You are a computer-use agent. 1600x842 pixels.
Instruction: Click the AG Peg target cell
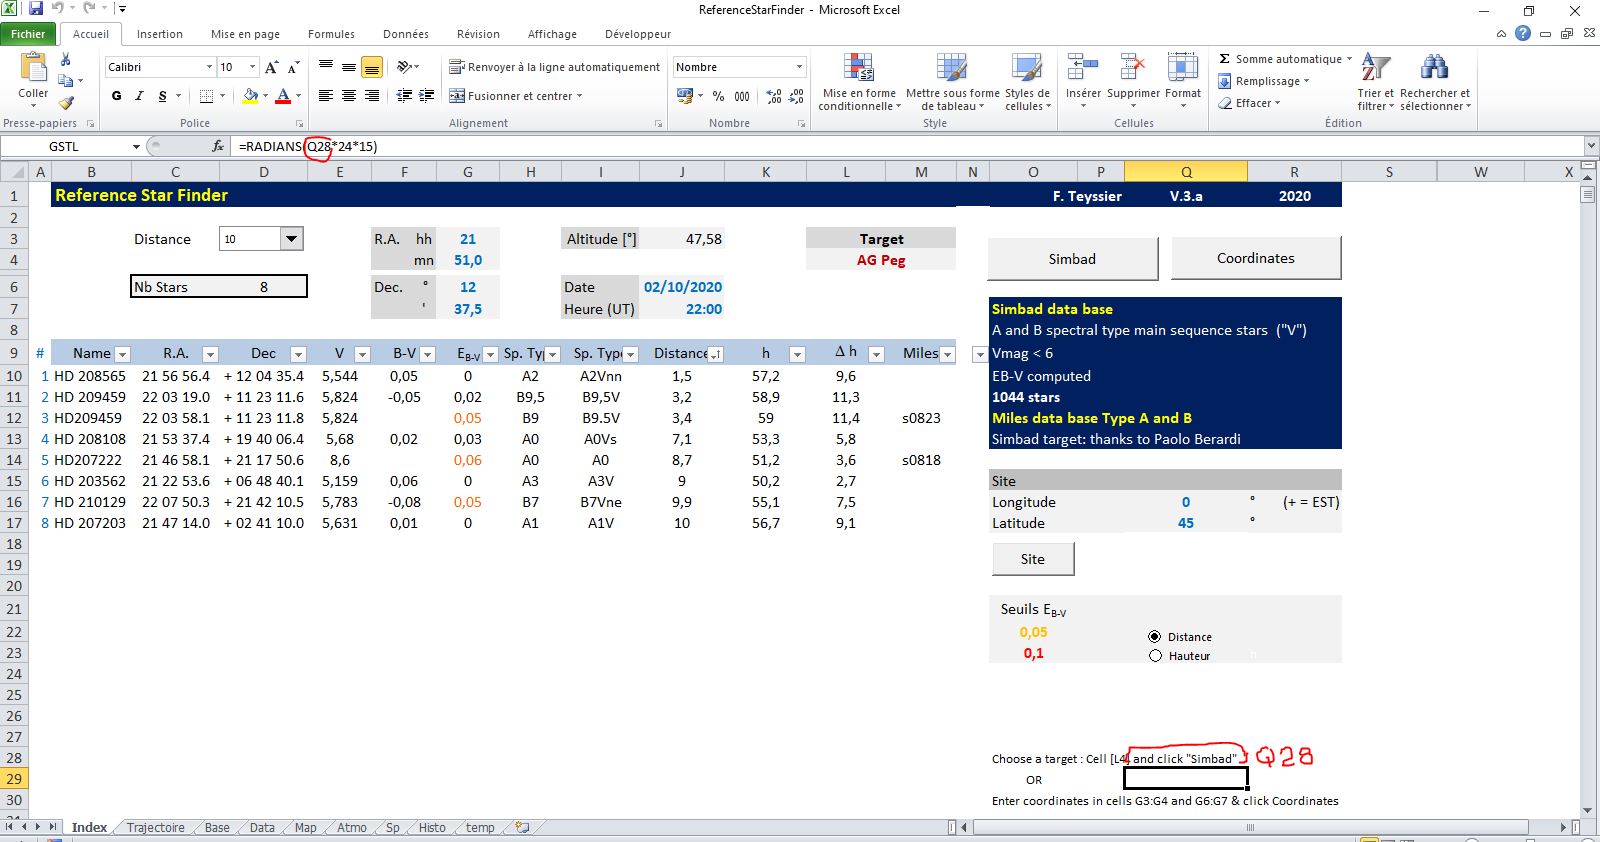(880, 260)
